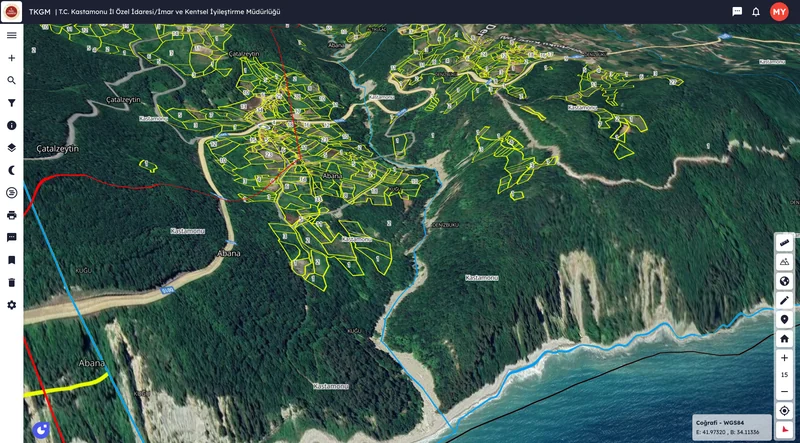This screenshot has width=800, height=443.
Task: Click the zoom level value 15
Action: pos(784,375)
